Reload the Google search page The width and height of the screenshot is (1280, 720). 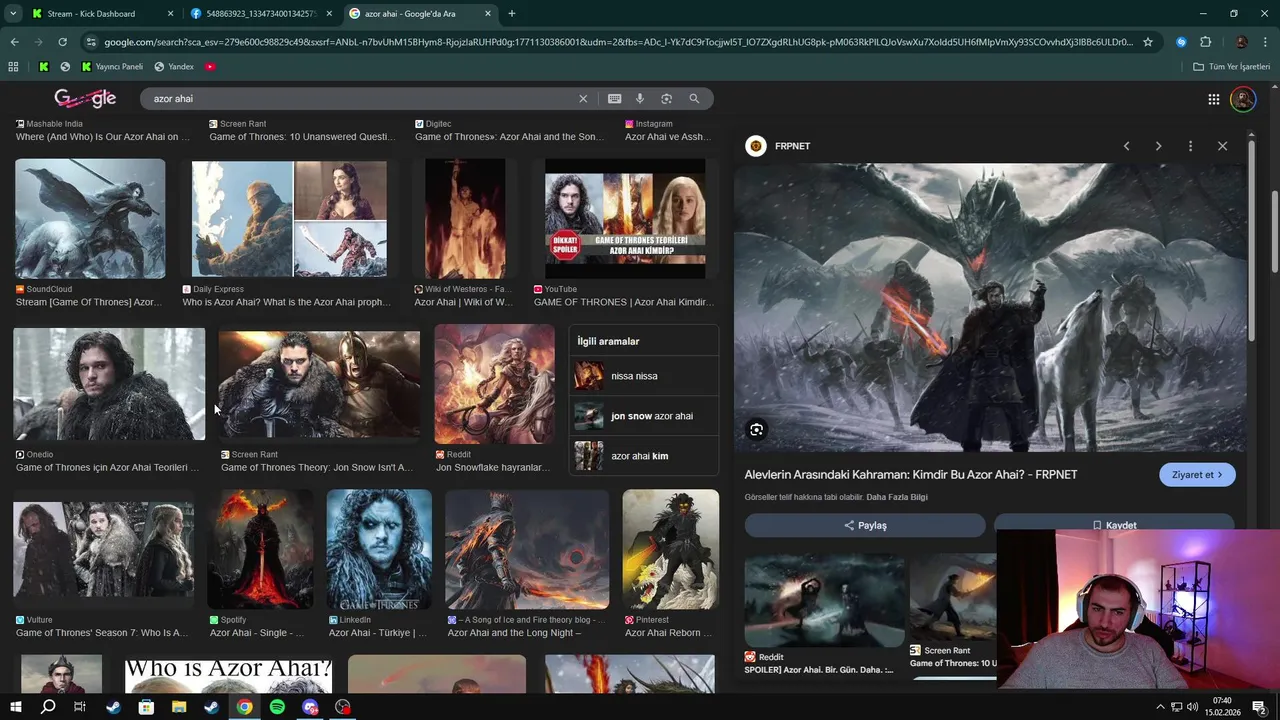pyautogui.click(x=62, y=42)
